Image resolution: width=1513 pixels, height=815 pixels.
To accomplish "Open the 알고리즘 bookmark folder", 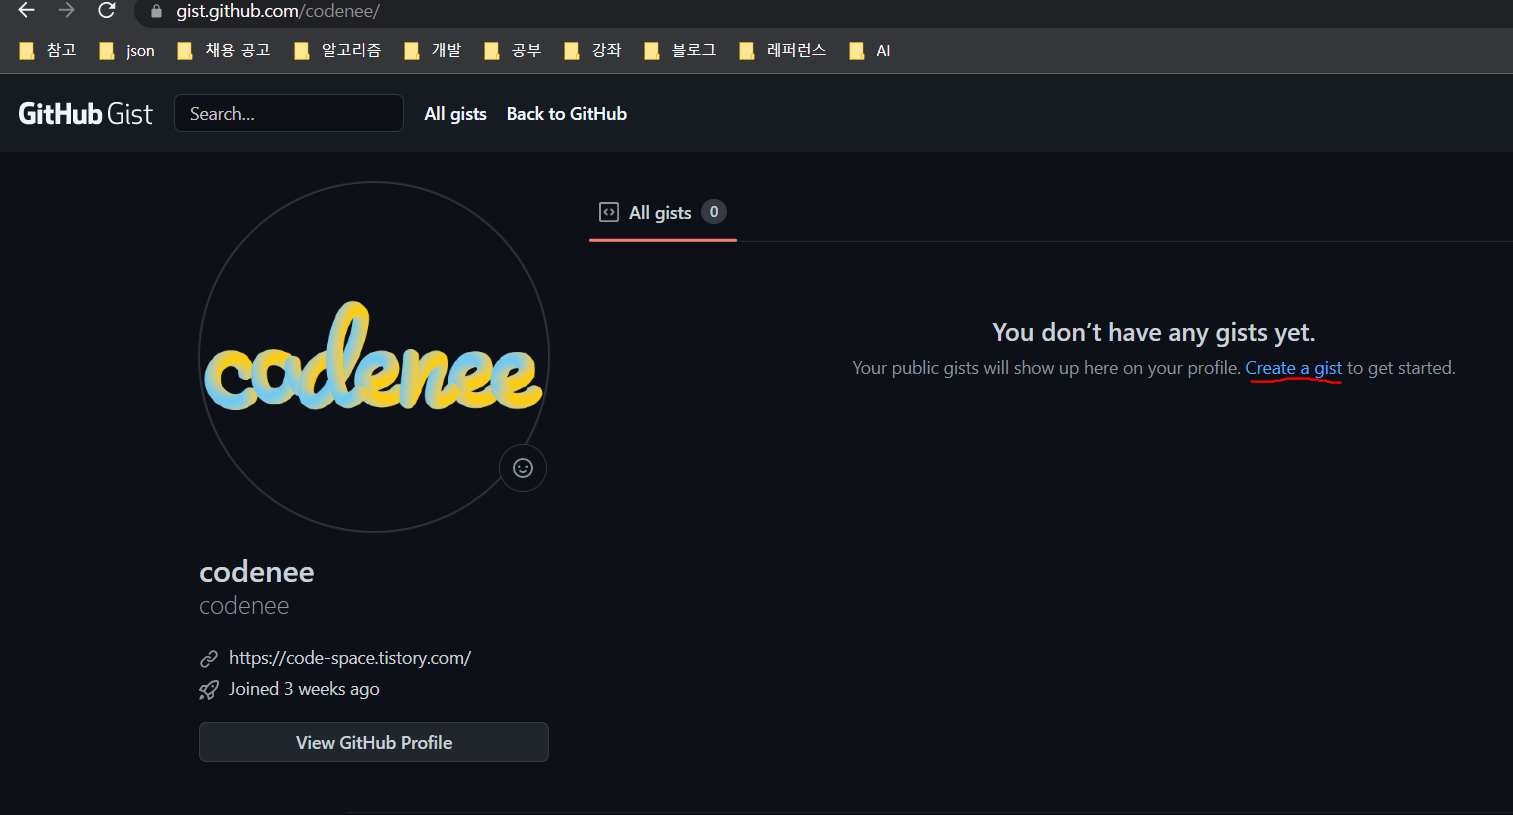I will (x=338, y=51).
